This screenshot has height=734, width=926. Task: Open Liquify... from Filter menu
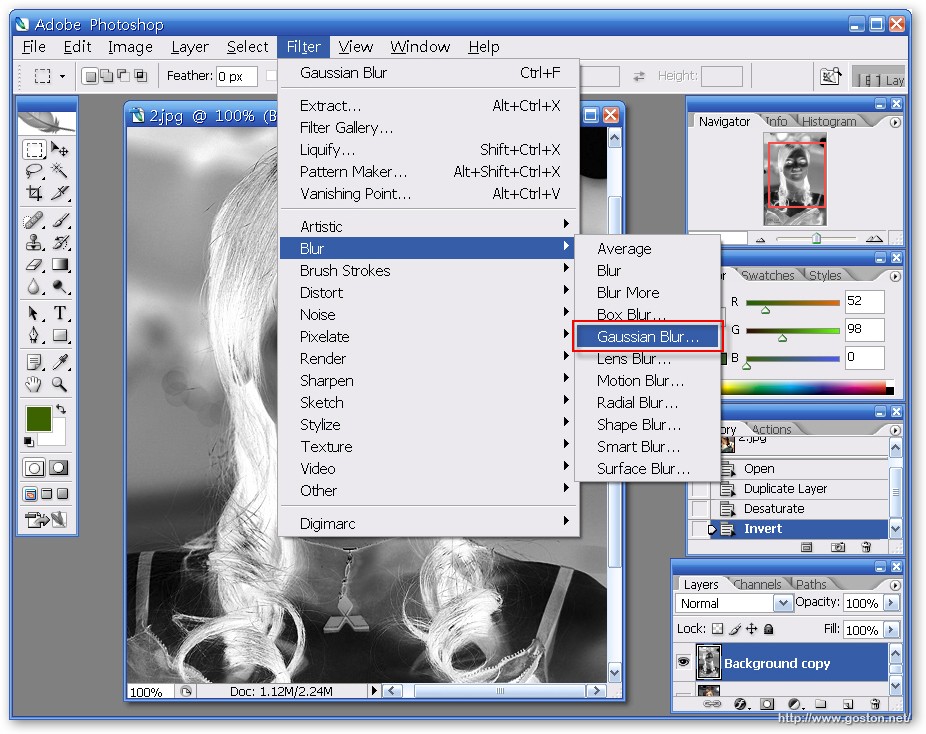tap(429, 149)
